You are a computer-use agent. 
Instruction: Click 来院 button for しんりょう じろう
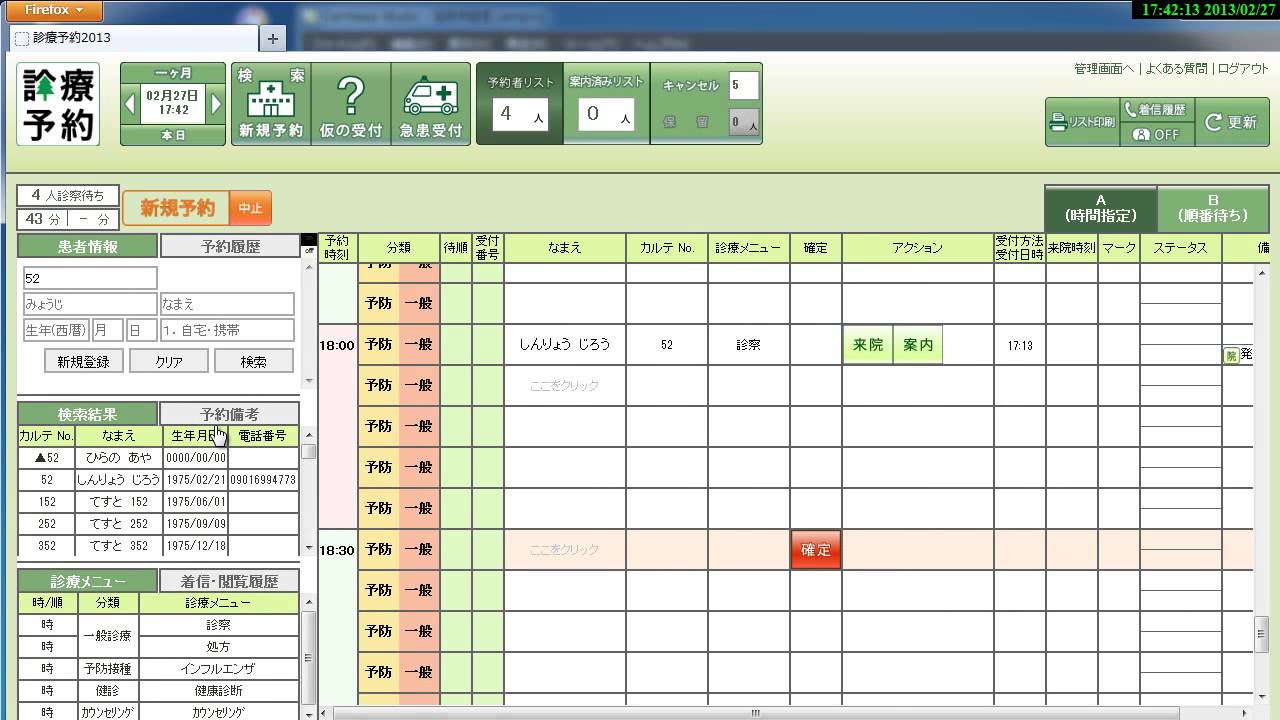tap(868, 345)
